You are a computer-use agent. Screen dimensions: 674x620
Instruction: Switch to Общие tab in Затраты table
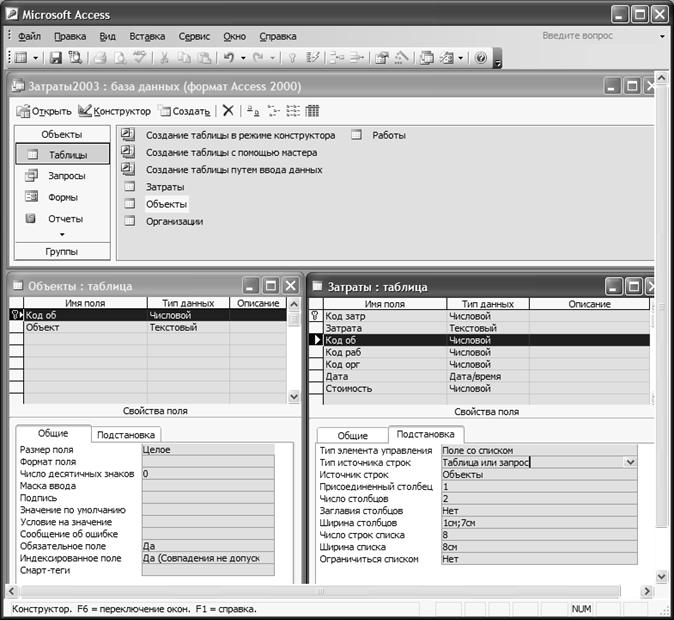point(351,435)
